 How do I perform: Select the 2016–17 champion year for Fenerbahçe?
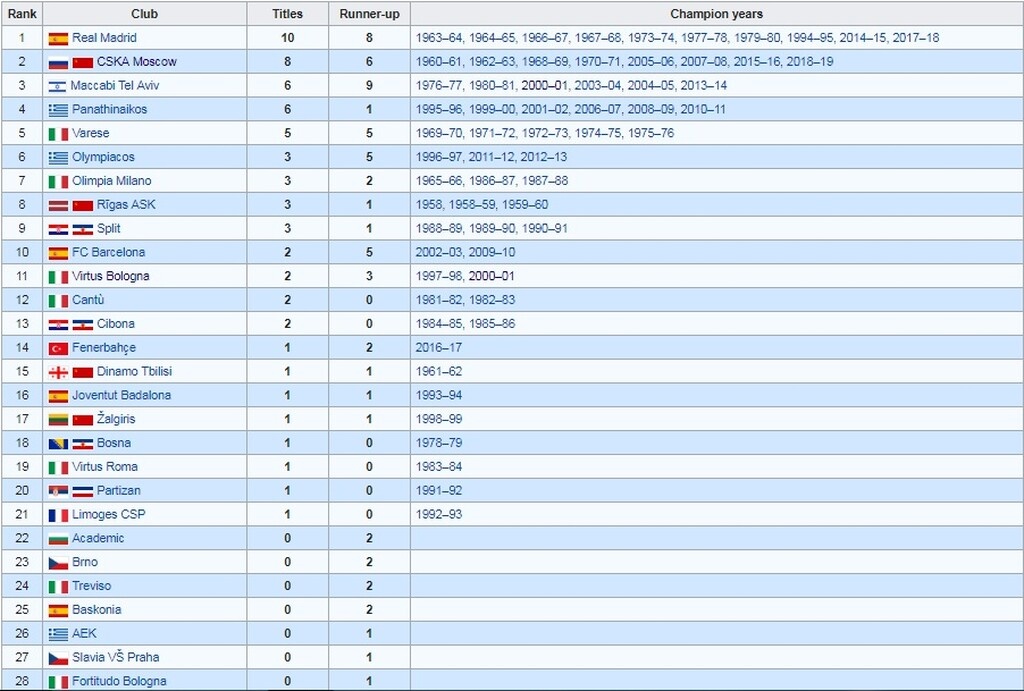coord(438,348)
